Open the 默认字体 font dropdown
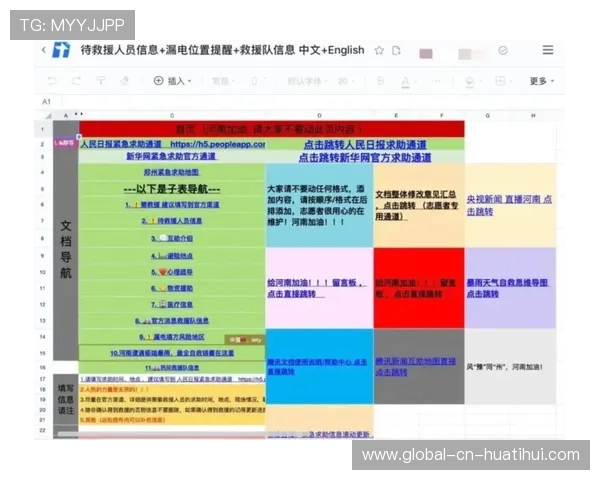 point(307,81)
